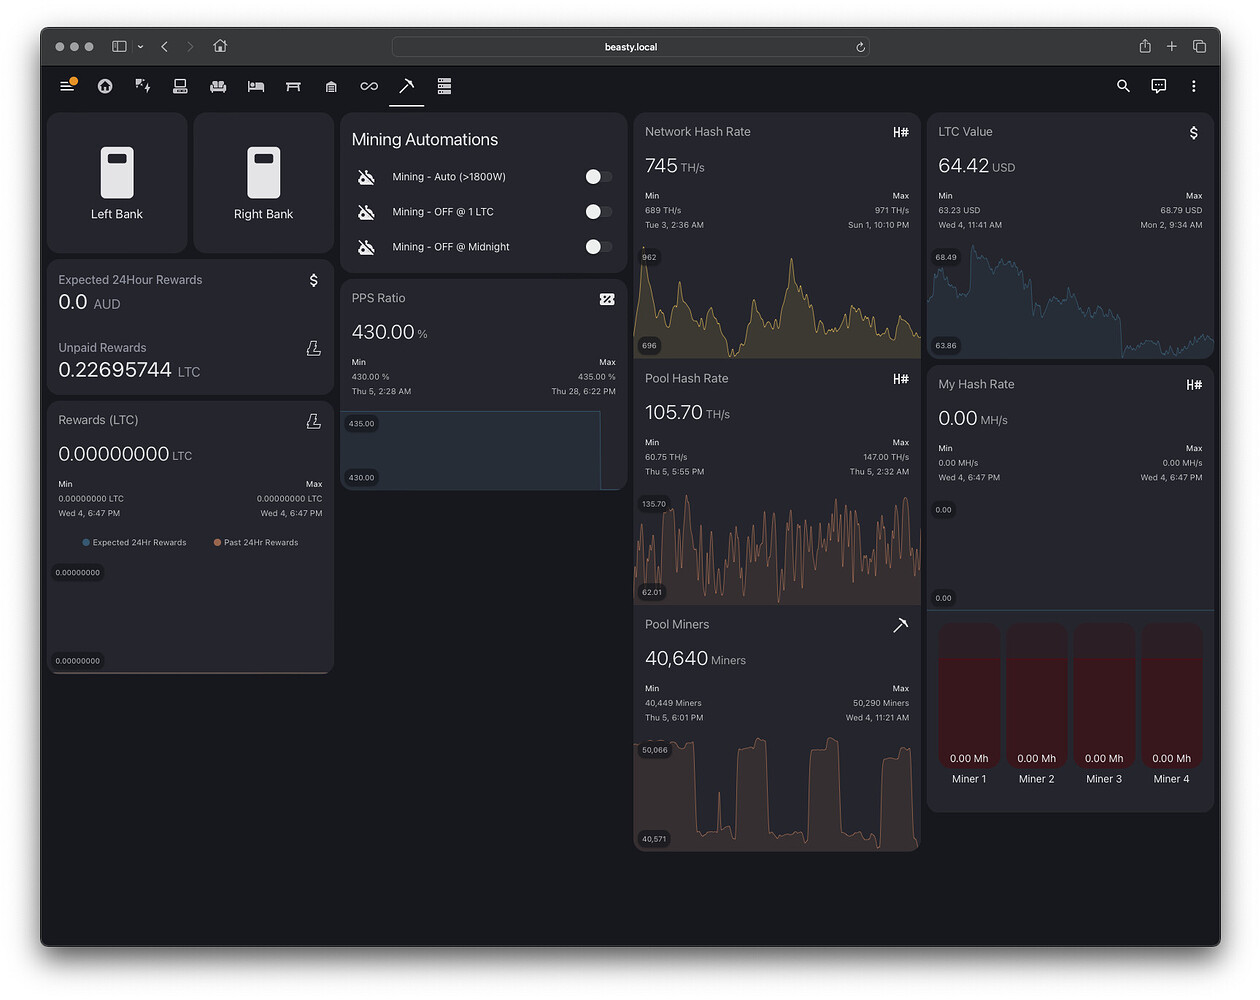
Task: Switch to the infinity loop tab
Action: pos(368,86)
